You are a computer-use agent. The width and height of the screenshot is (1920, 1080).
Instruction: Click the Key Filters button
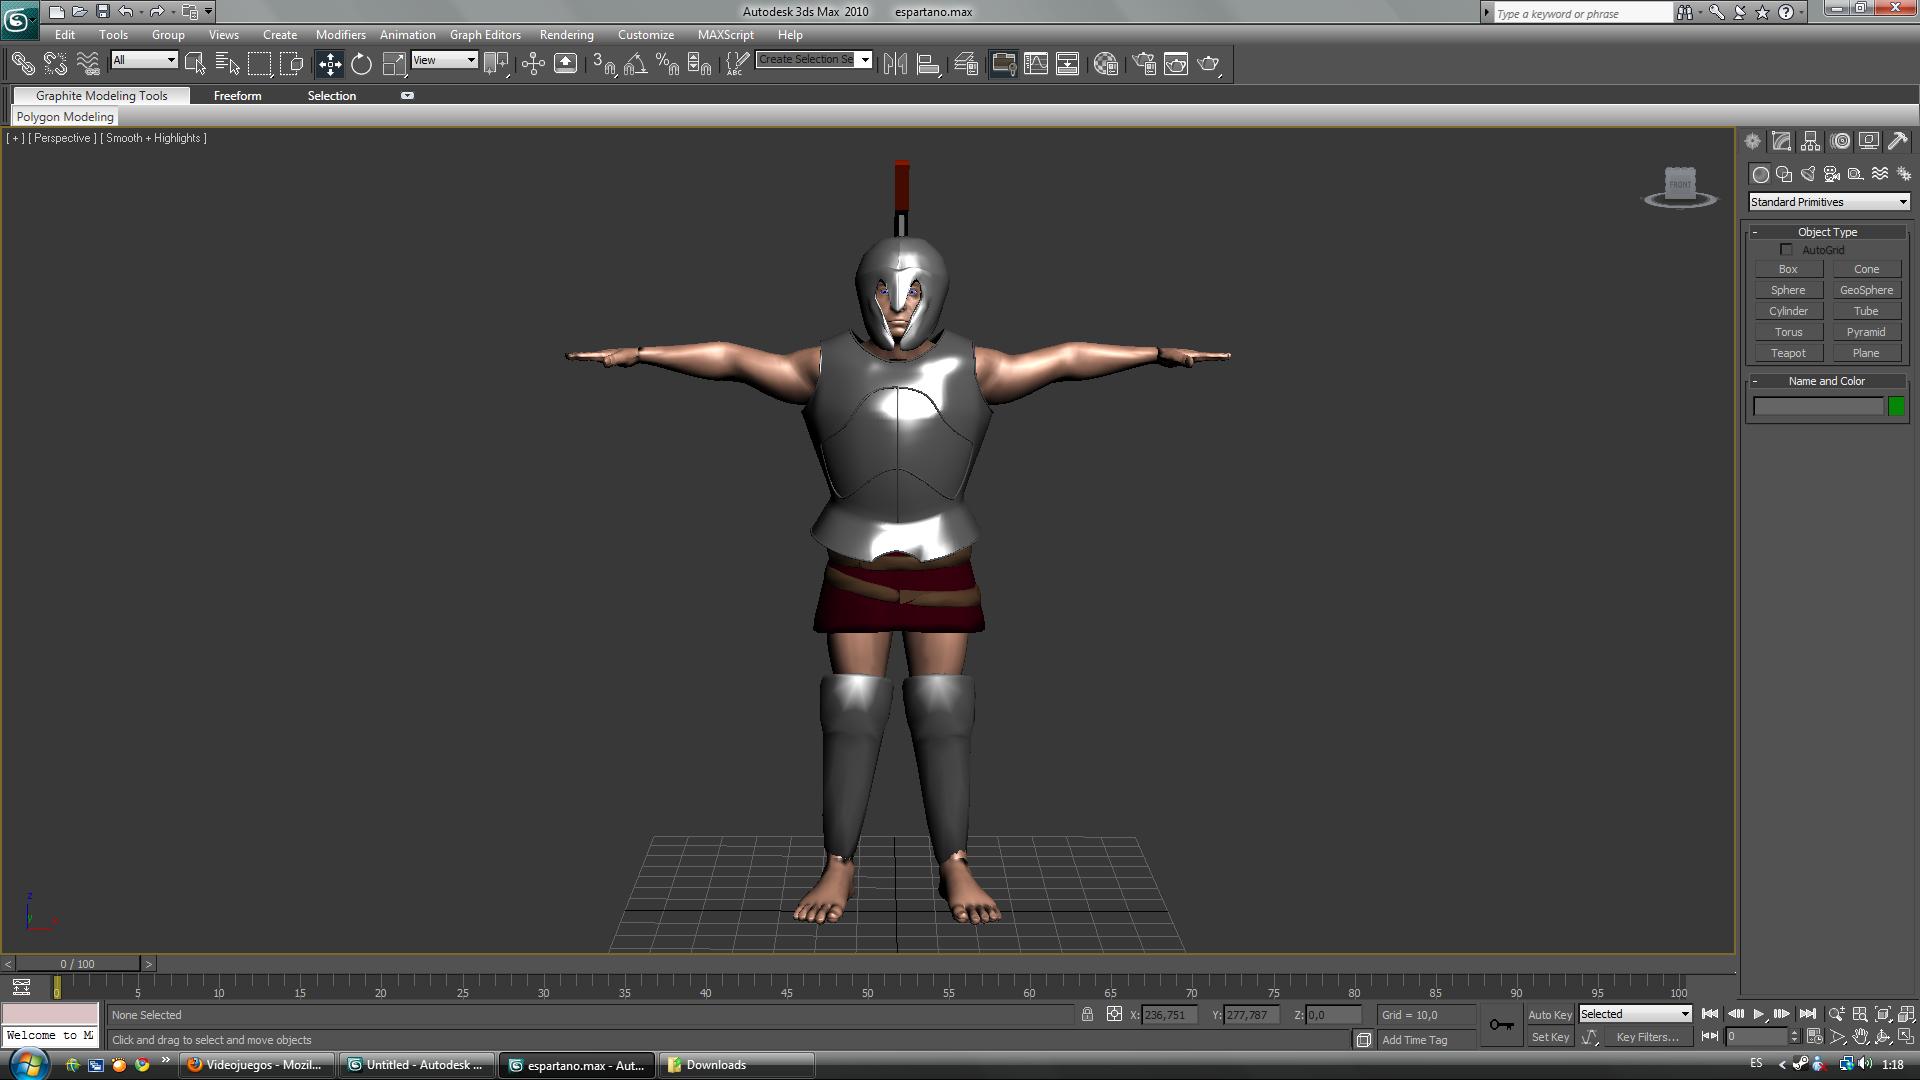coord(1647,1037)
